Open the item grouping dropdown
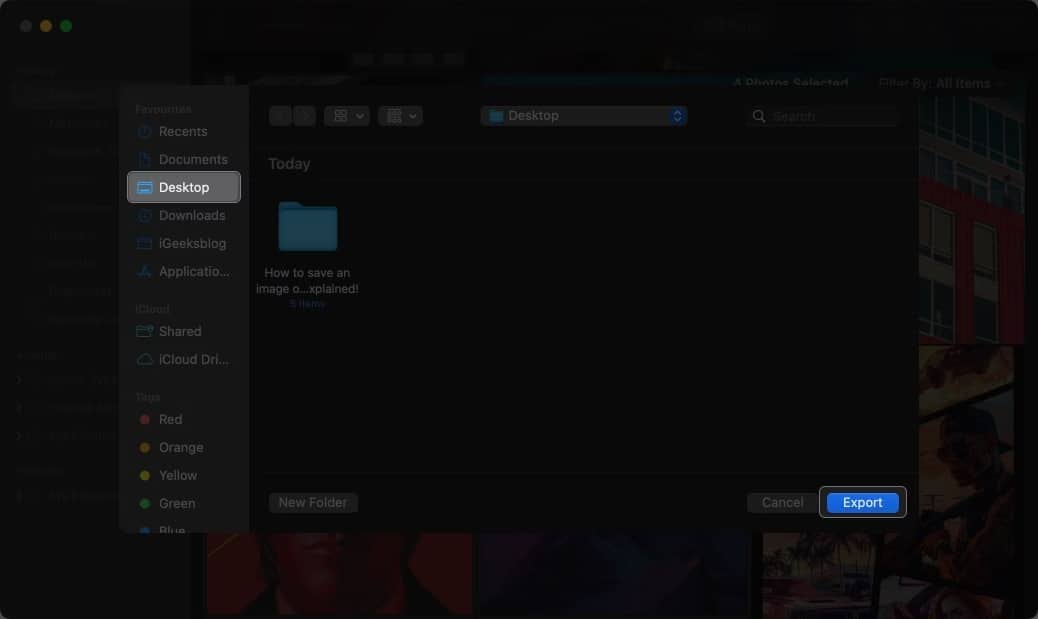 (401, 116)
